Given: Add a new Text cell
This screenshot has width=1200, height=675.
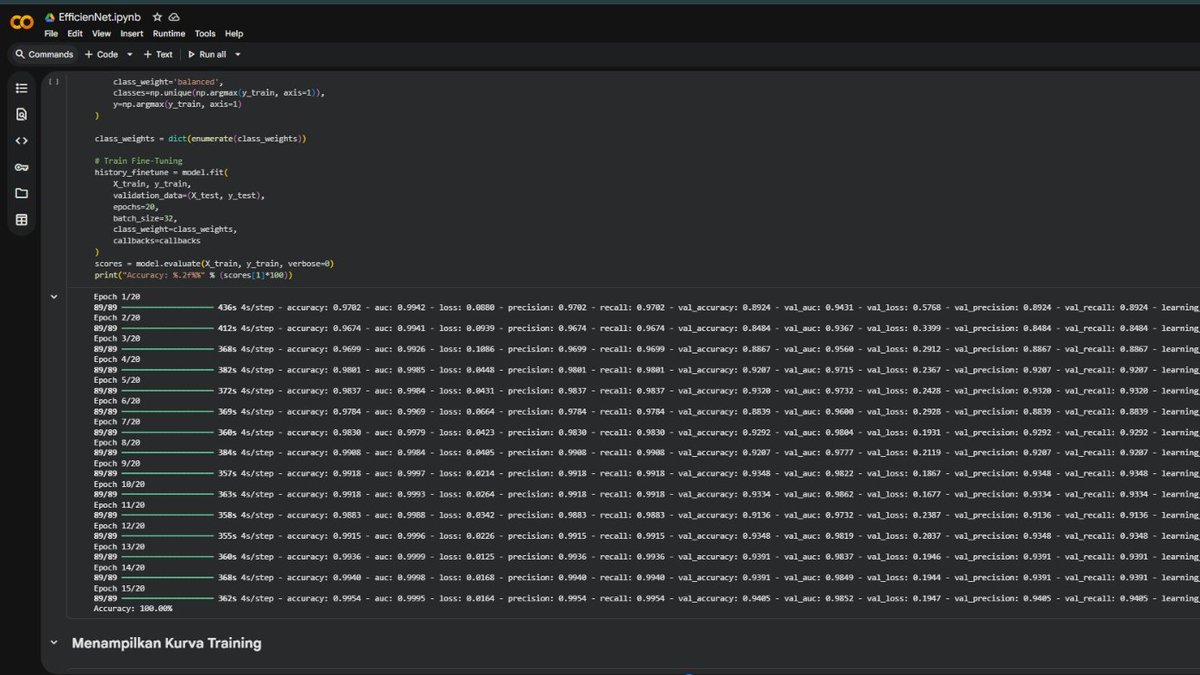Looking at the screenshot, I should (x=158, y=54).
